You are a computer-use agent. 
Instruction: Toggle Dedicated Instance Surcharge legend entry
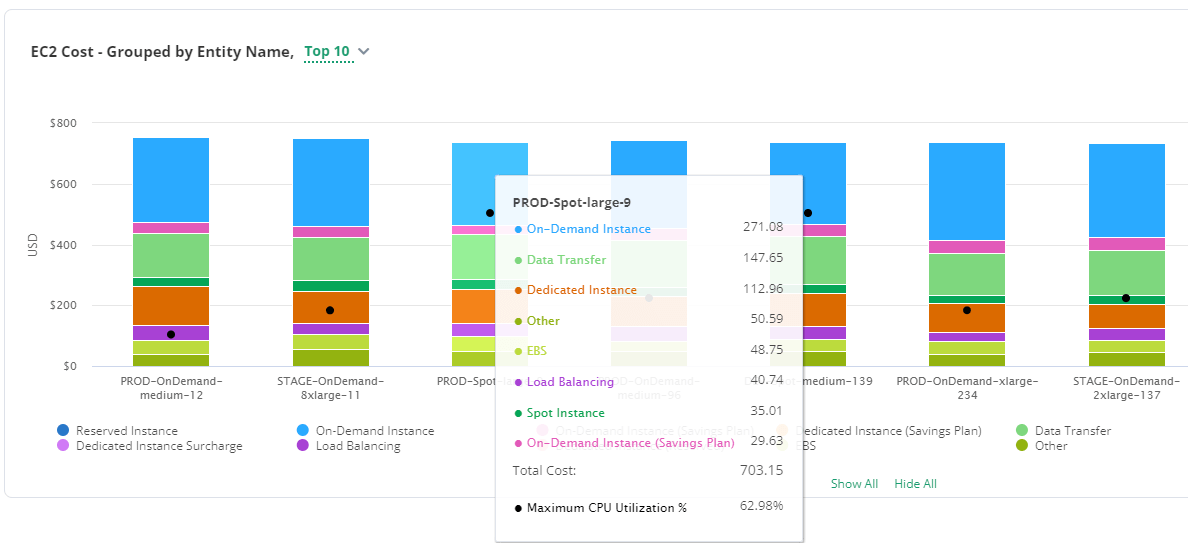[149, 445]
